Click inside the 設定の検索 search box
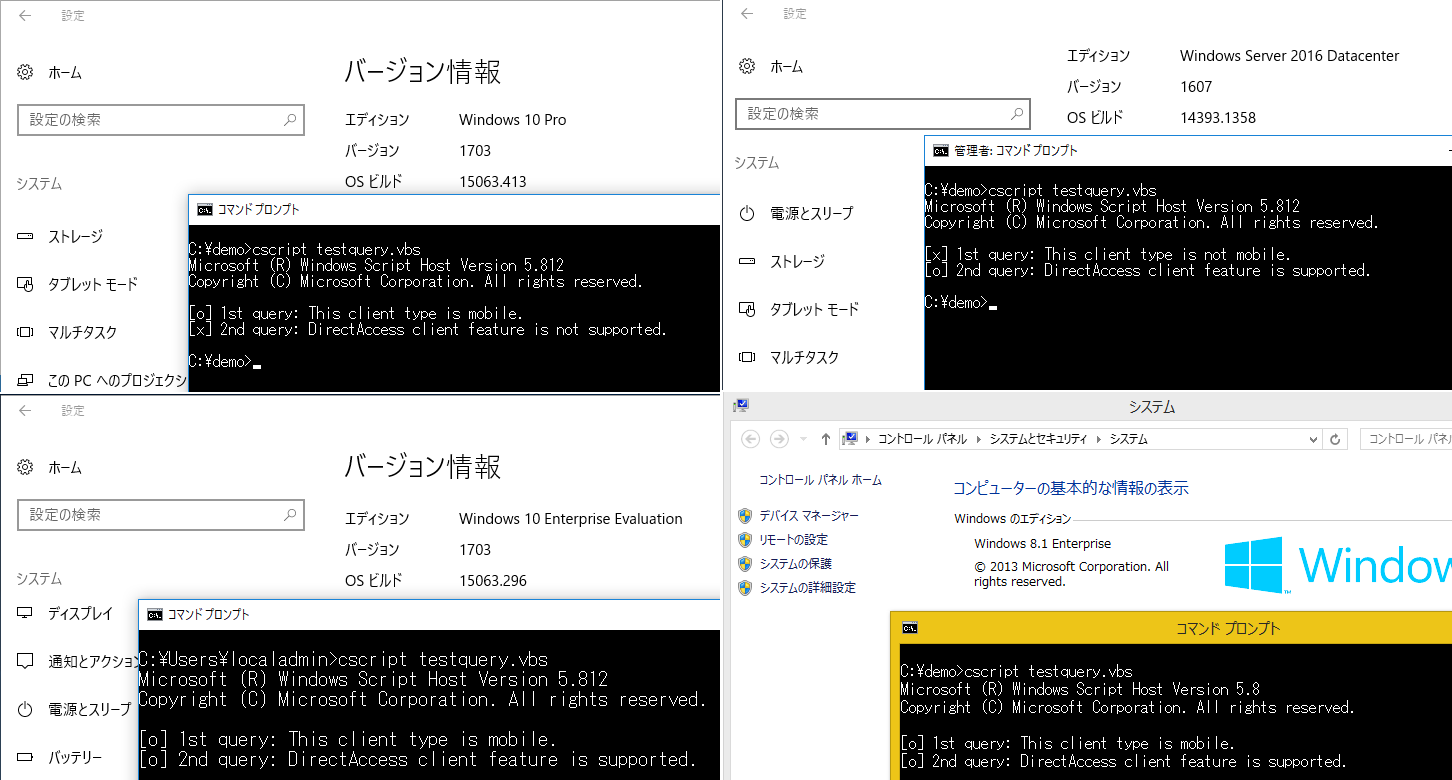This screenshot has height=780, width=1452. (160, 120)
